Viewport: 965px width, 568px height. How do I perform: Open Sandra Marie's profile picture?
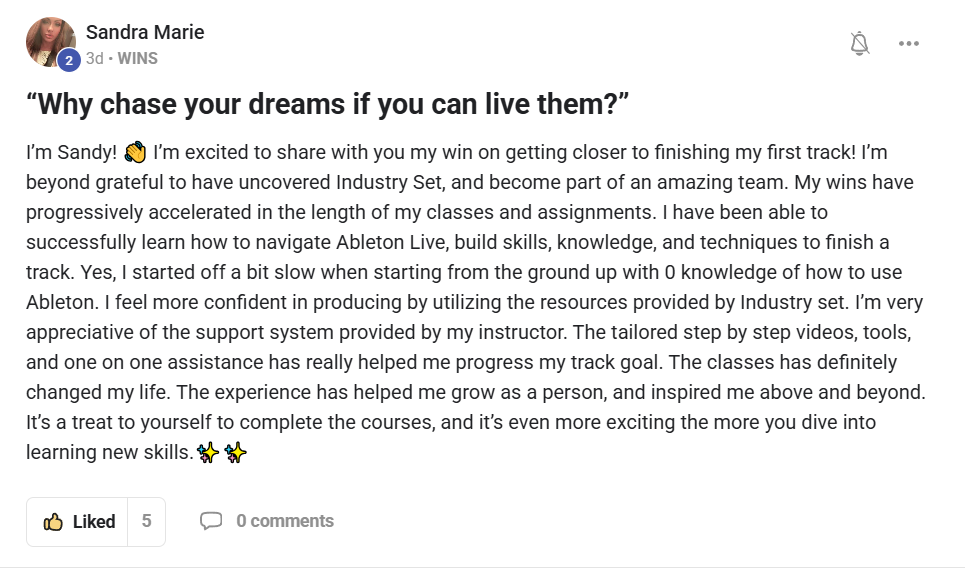[x=50, y=40]
